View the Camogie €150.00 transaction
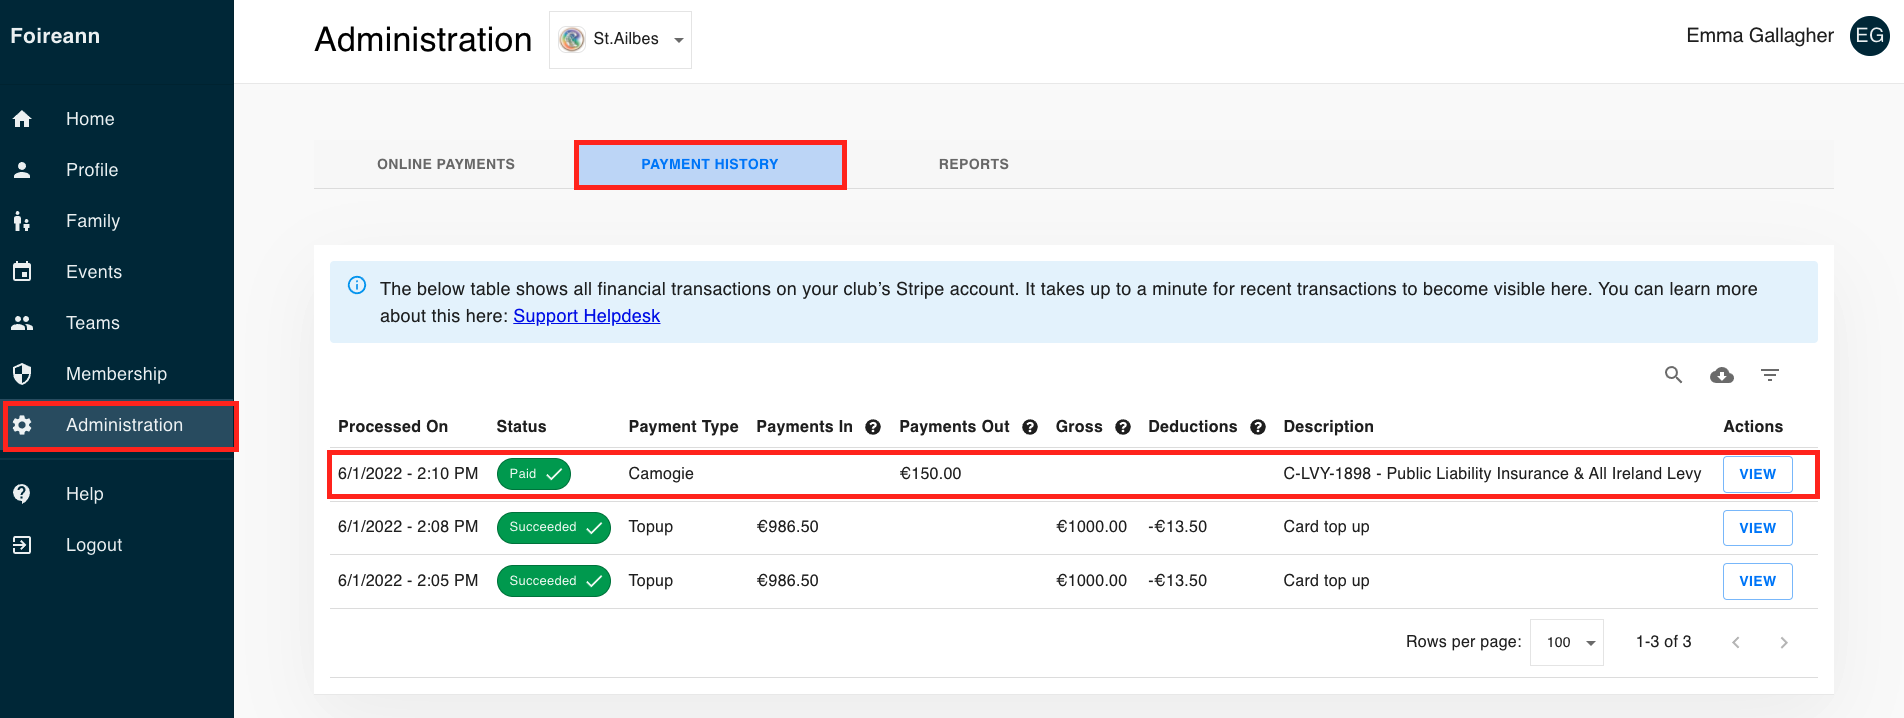 [1757, 474]
